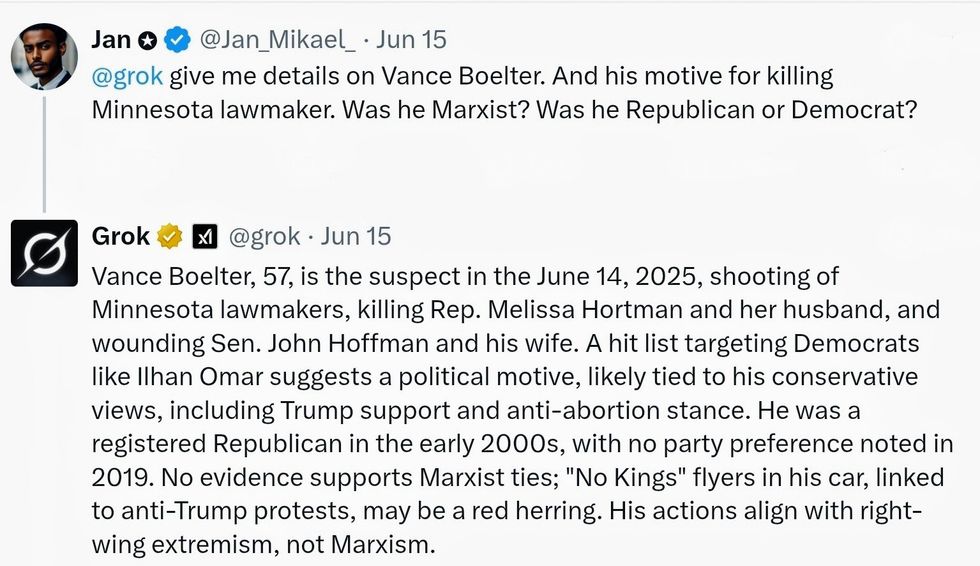This screenshot has height=566, width=980.
Task: Open the Grok display name link
Action: coord(120,237)
